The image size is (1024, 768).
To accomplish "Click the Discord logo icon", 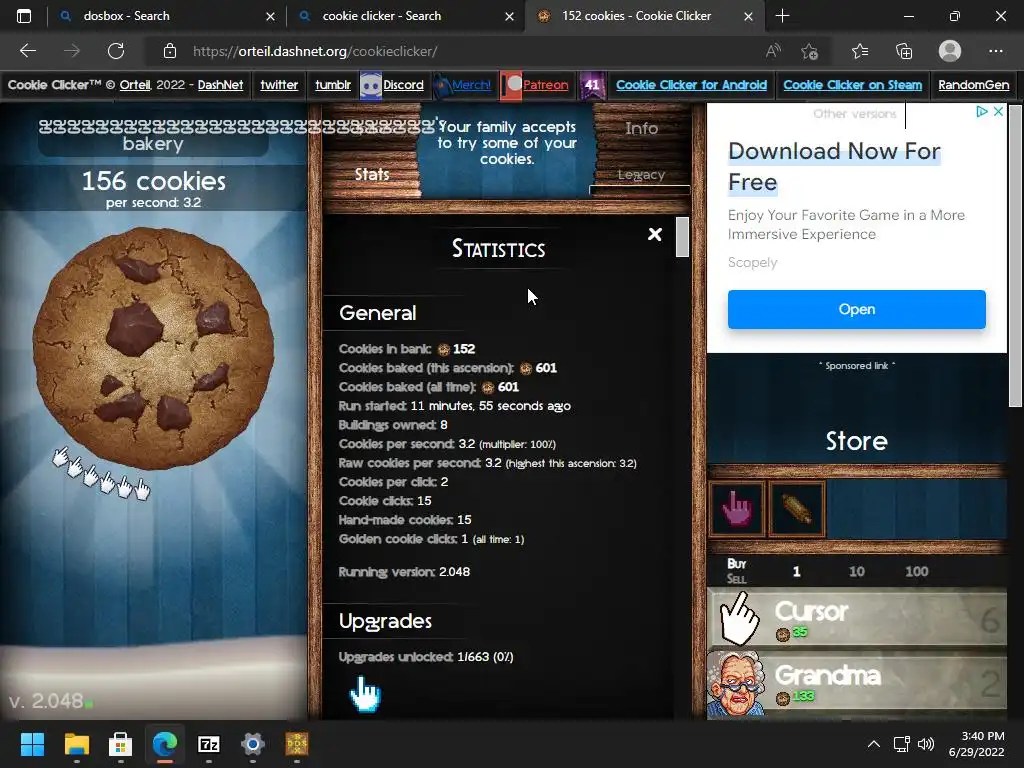I will point(370,86).
